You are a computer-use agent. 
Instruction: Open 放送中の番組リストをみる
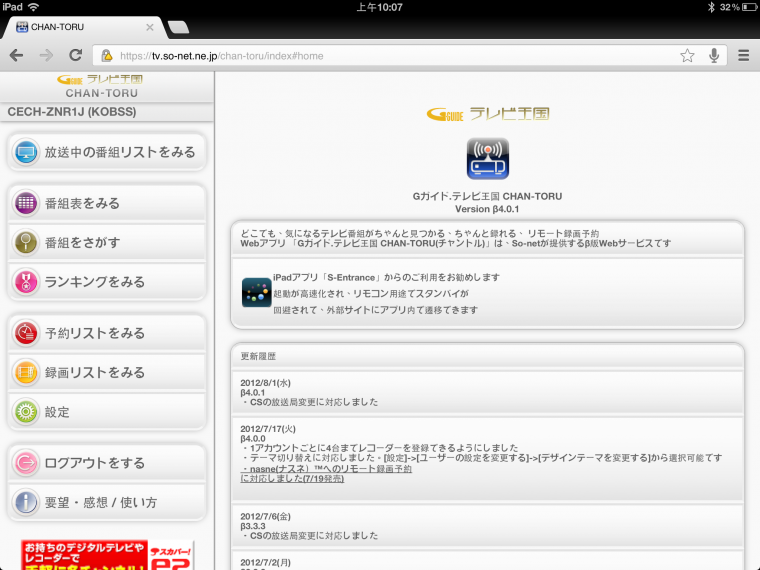tap(107, 152)
